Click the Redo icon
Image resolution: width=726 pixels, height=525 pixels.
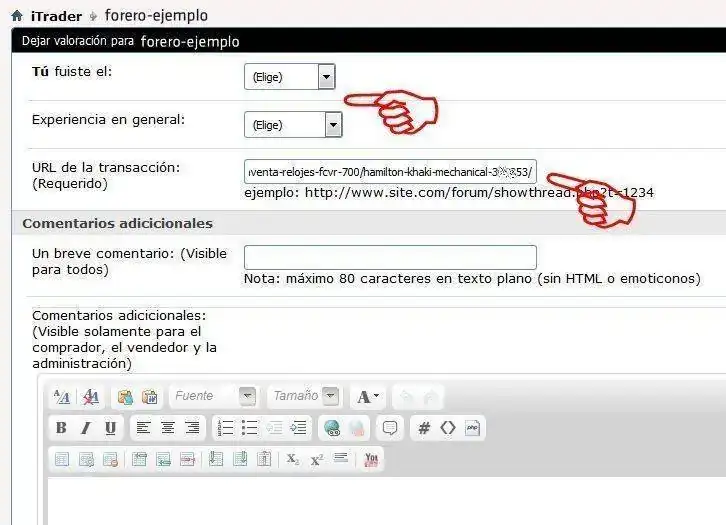(431, 397)
